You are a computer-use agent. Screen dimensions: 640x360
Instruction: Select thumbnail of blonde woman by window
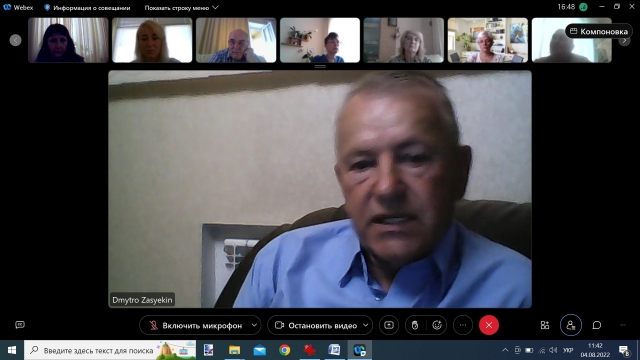click(x=152, y=40)
